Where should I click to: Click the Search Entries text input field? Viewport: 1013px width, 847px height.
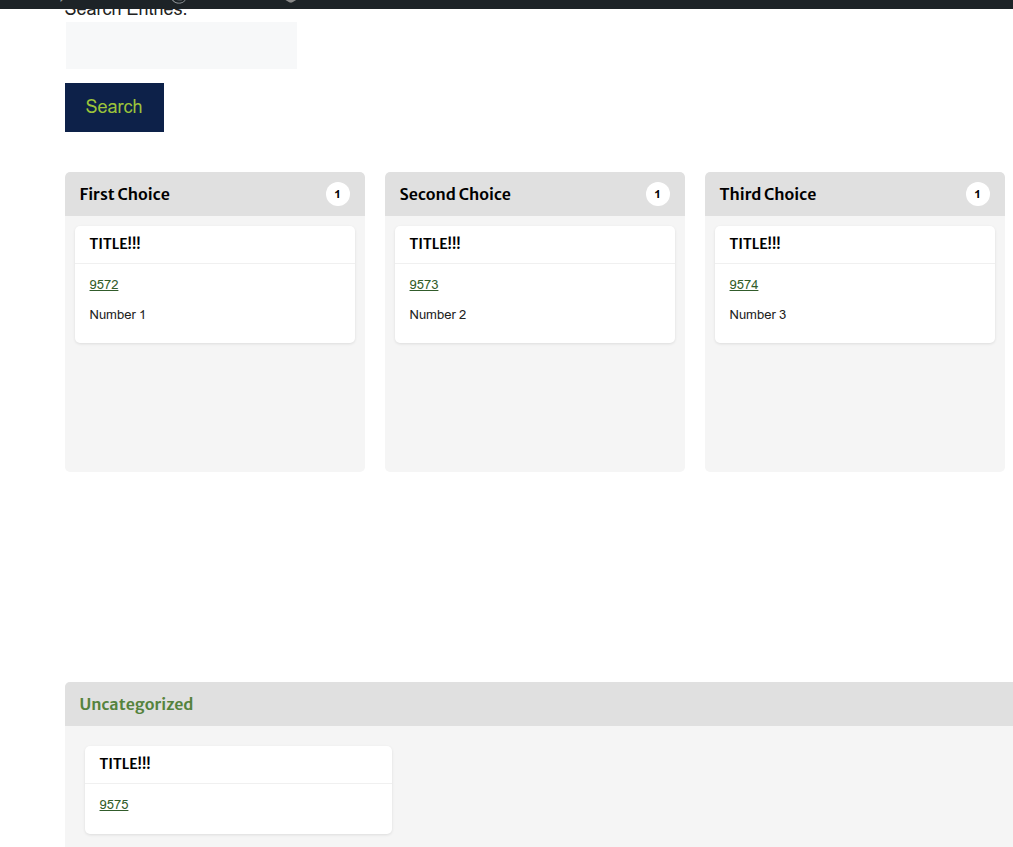point(181,46)
